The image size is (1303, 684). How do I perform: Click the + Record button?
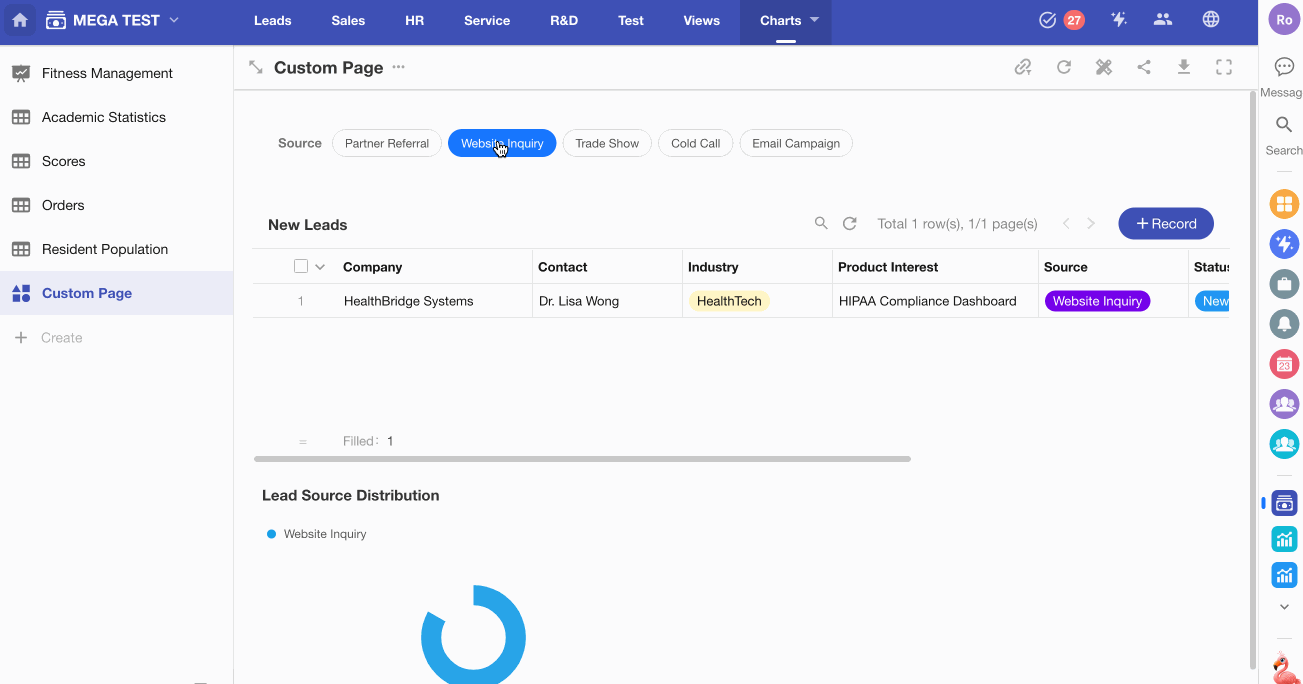tap(1165, 224)
